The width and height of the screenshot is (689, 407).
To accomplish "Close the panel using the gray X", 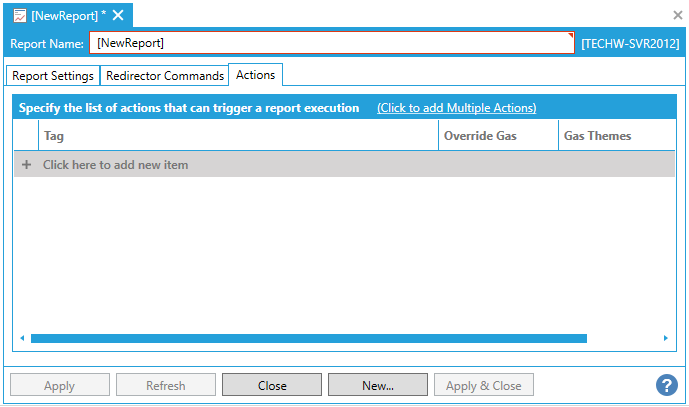I will pos(678,15).
